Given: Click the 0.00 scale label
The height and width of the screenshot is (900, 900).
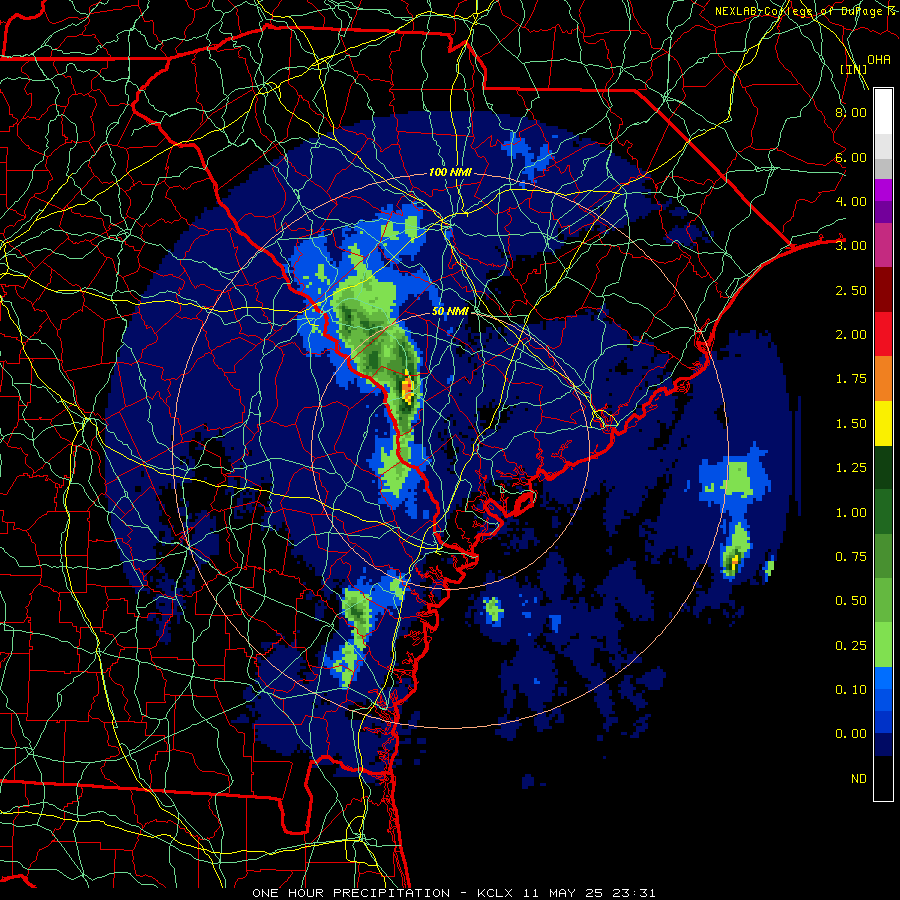Looking at the screenshot, I should pos(851,734).
